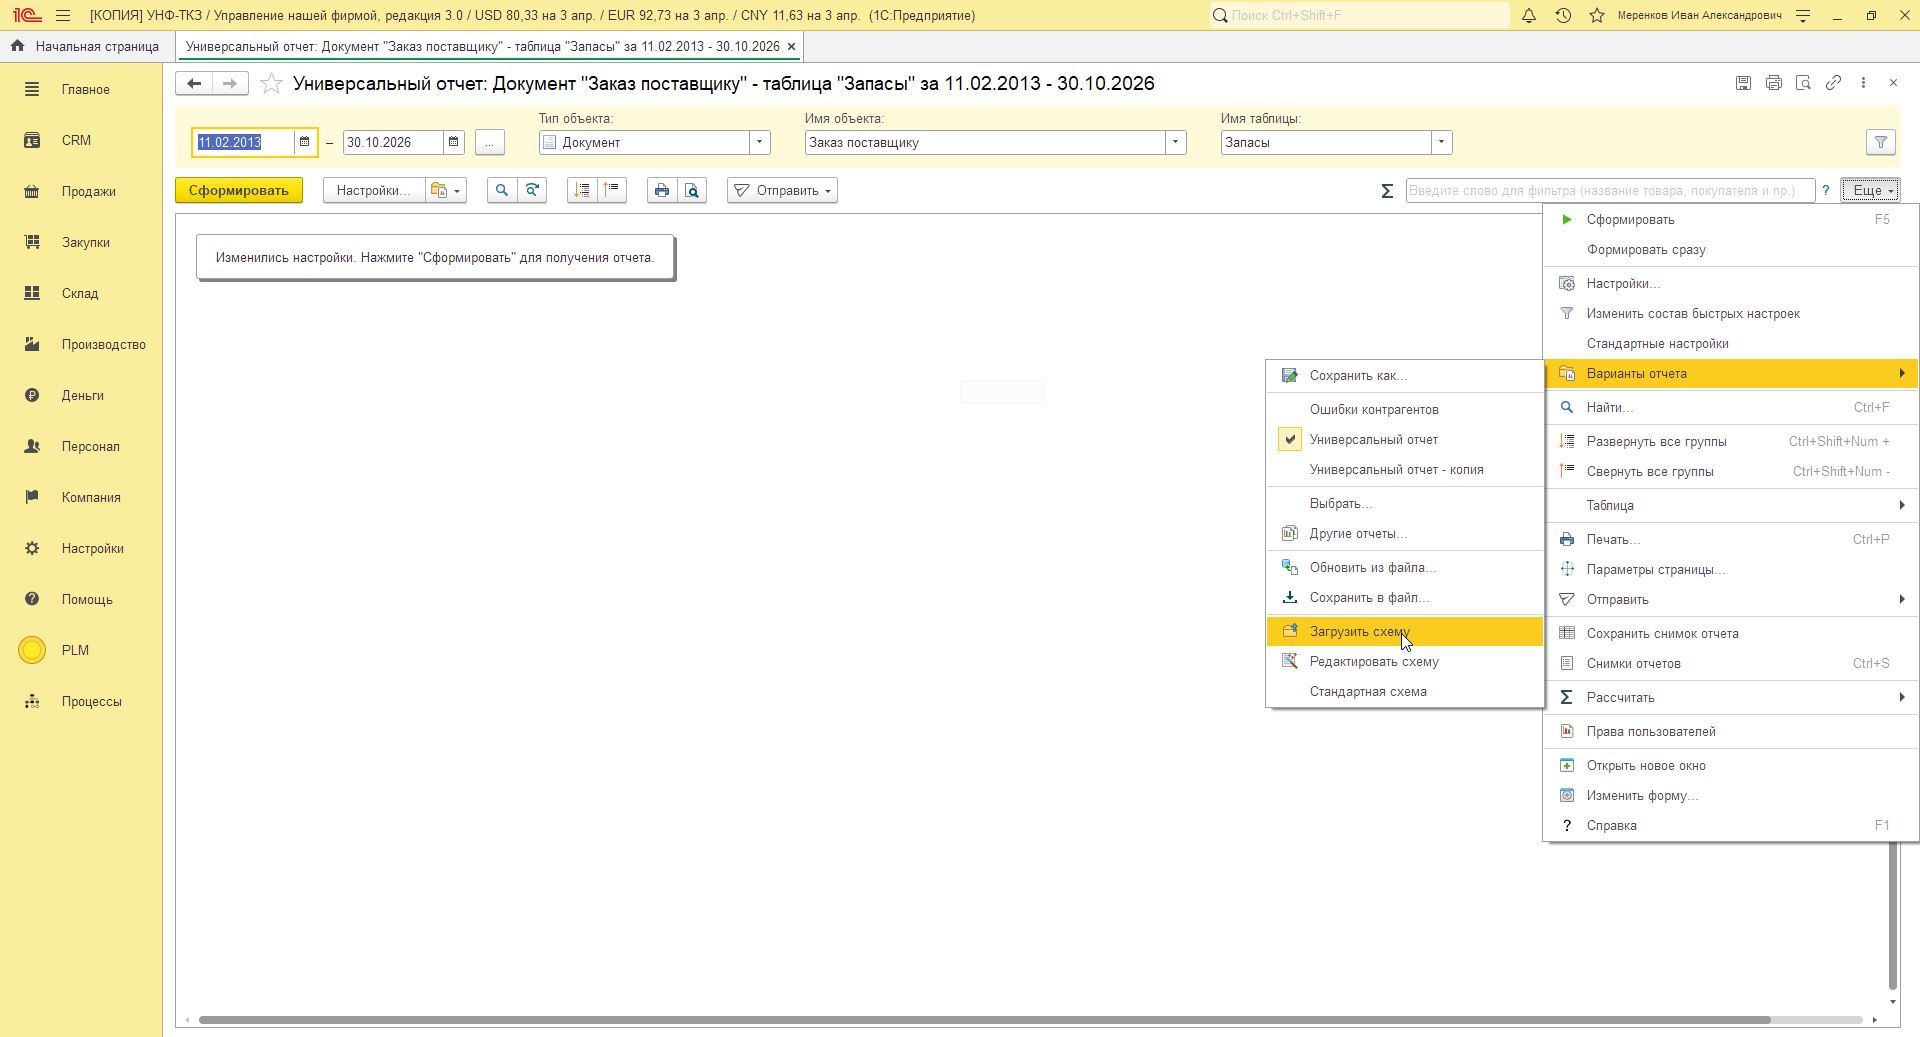Expand the Тип объекта dropdown
This screenshot has height=1037, width=1920.
pyautogui.click(x=759, y=143)
